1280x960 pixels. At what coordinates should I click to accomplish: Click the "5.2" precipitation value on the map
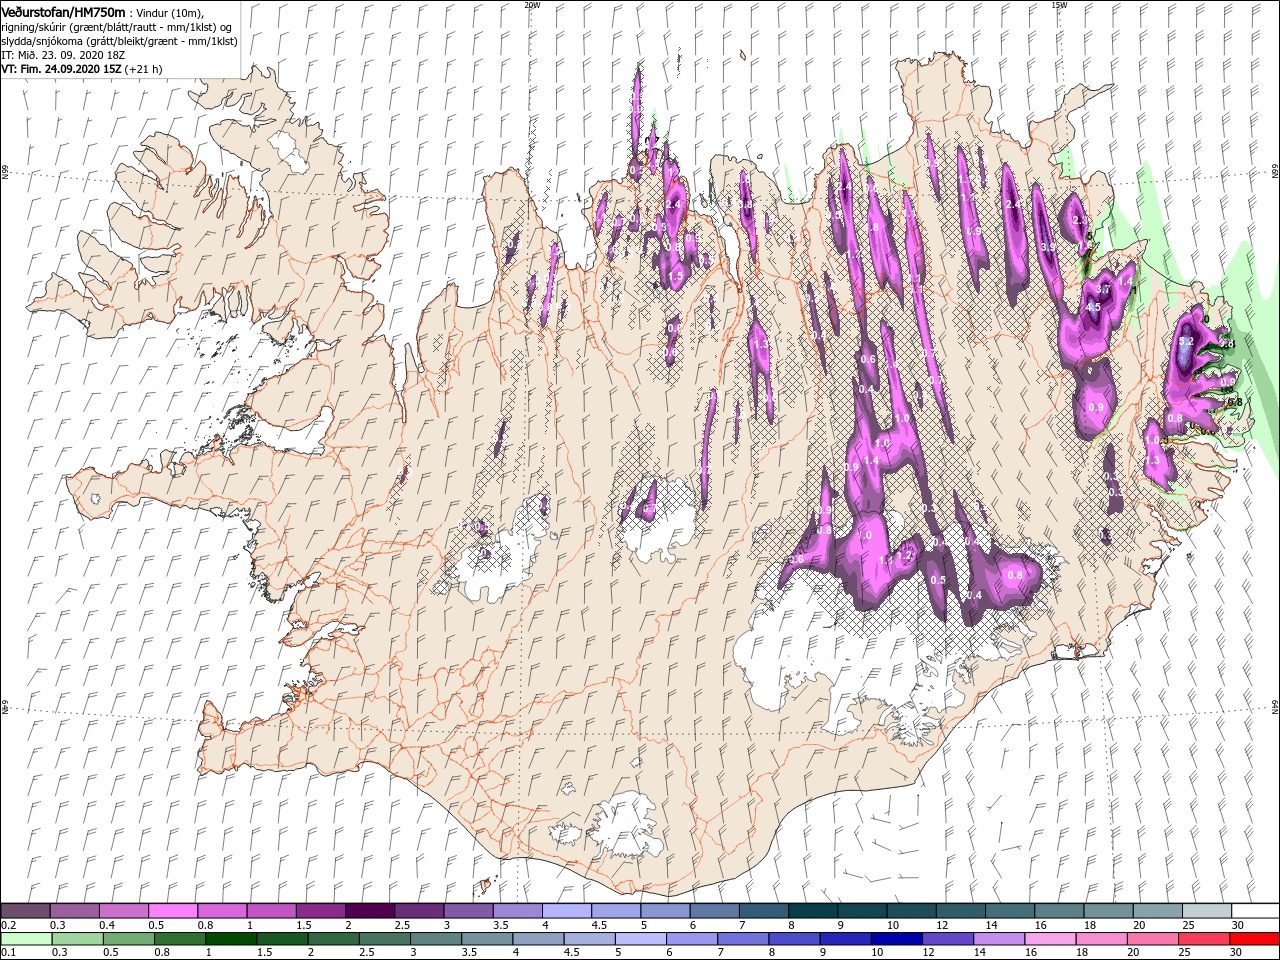[x=1187, y=342]
